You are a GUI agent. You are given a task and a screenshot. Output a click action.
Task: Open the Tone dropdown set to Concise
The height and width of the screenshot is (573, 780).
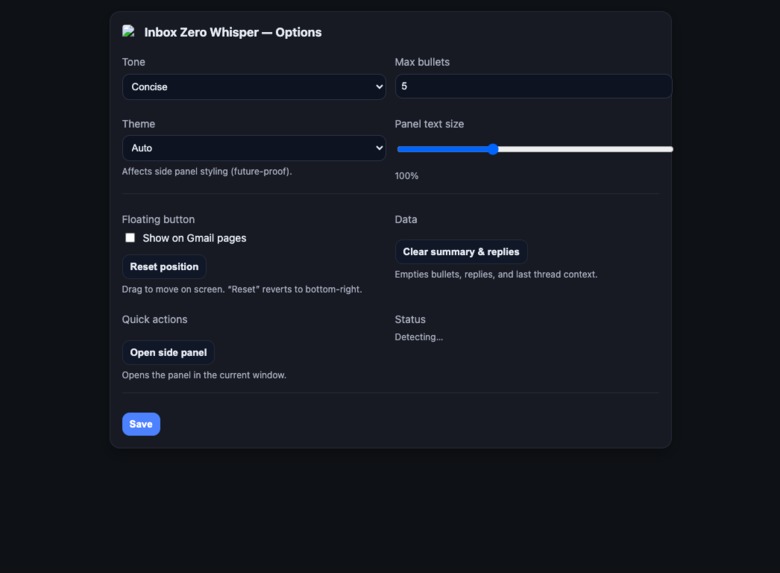point(254,87)
